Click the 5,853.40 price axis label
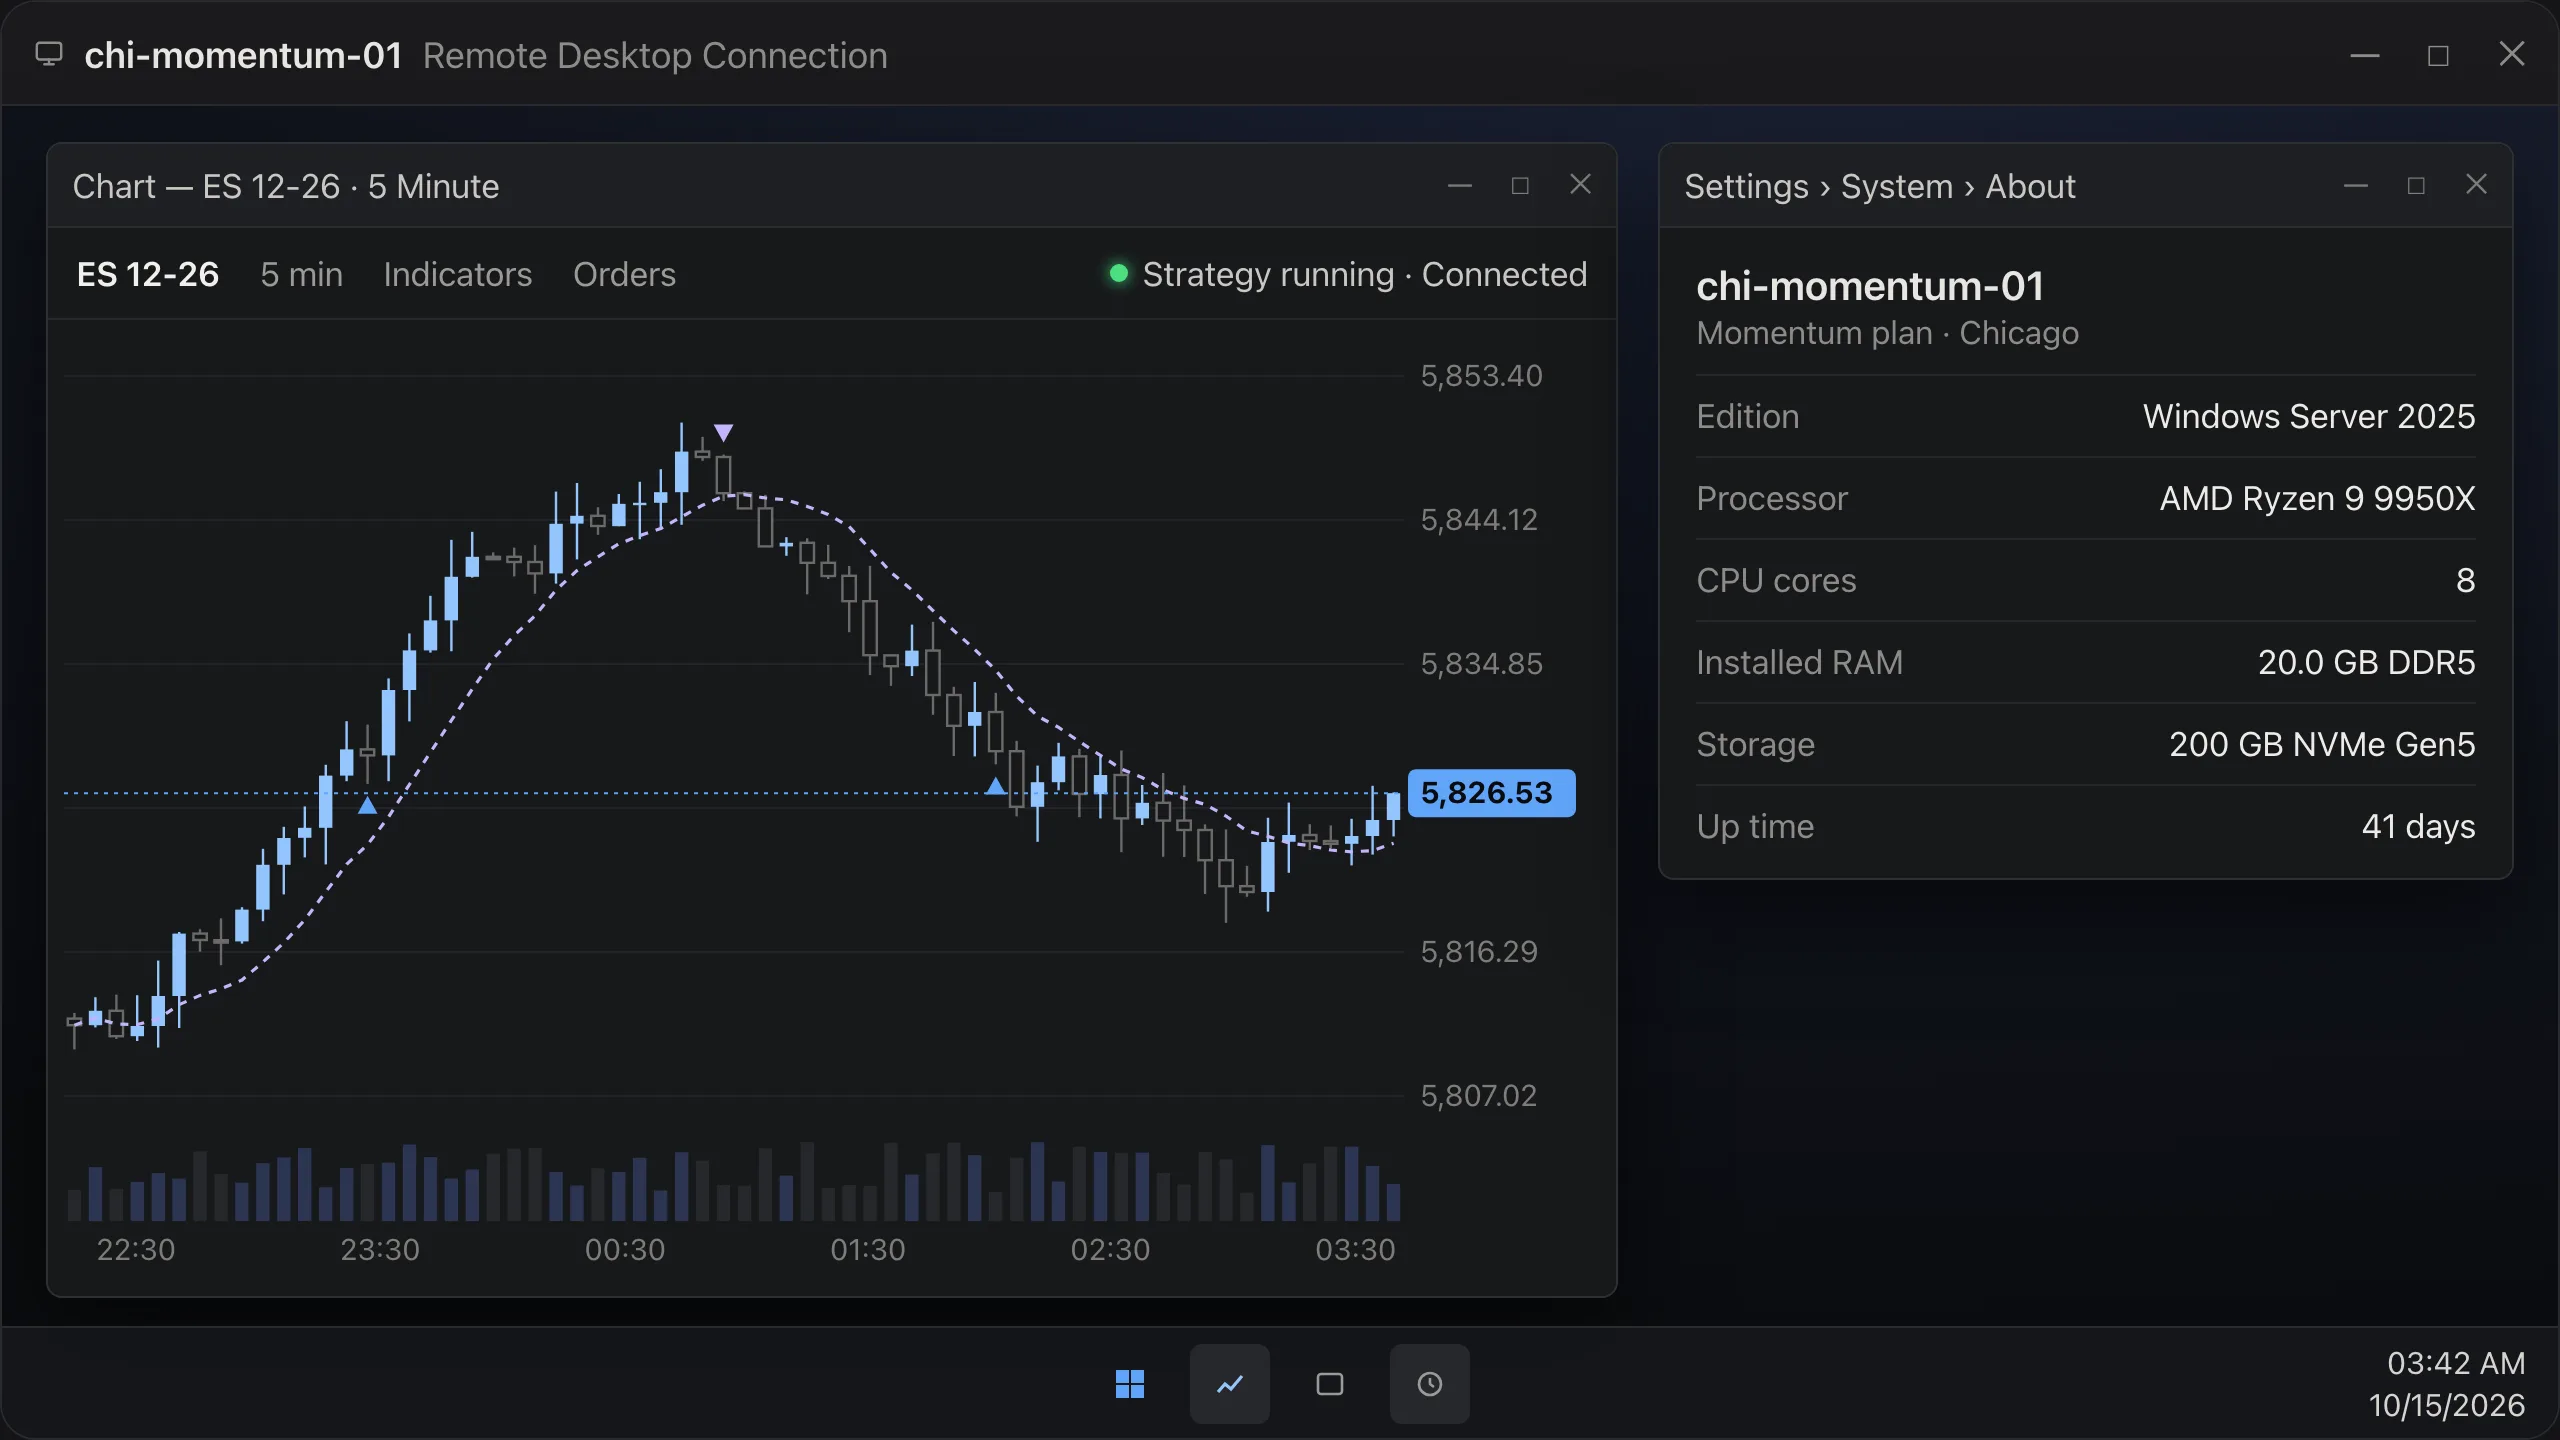 point(1481,376)
